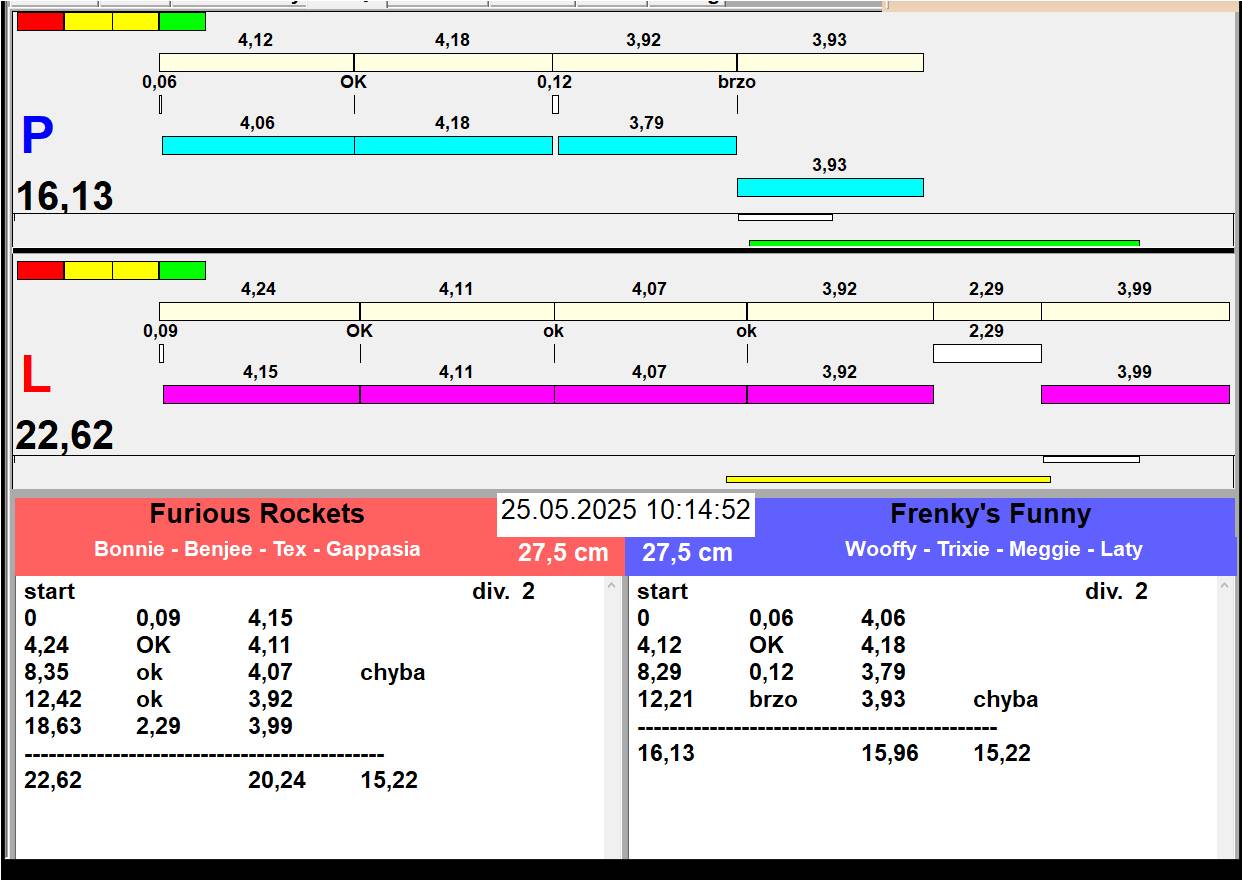Click the magenta 4,07 run bar
The height and width of the screenshot is (880, 1242).
(x=650, y=394)
